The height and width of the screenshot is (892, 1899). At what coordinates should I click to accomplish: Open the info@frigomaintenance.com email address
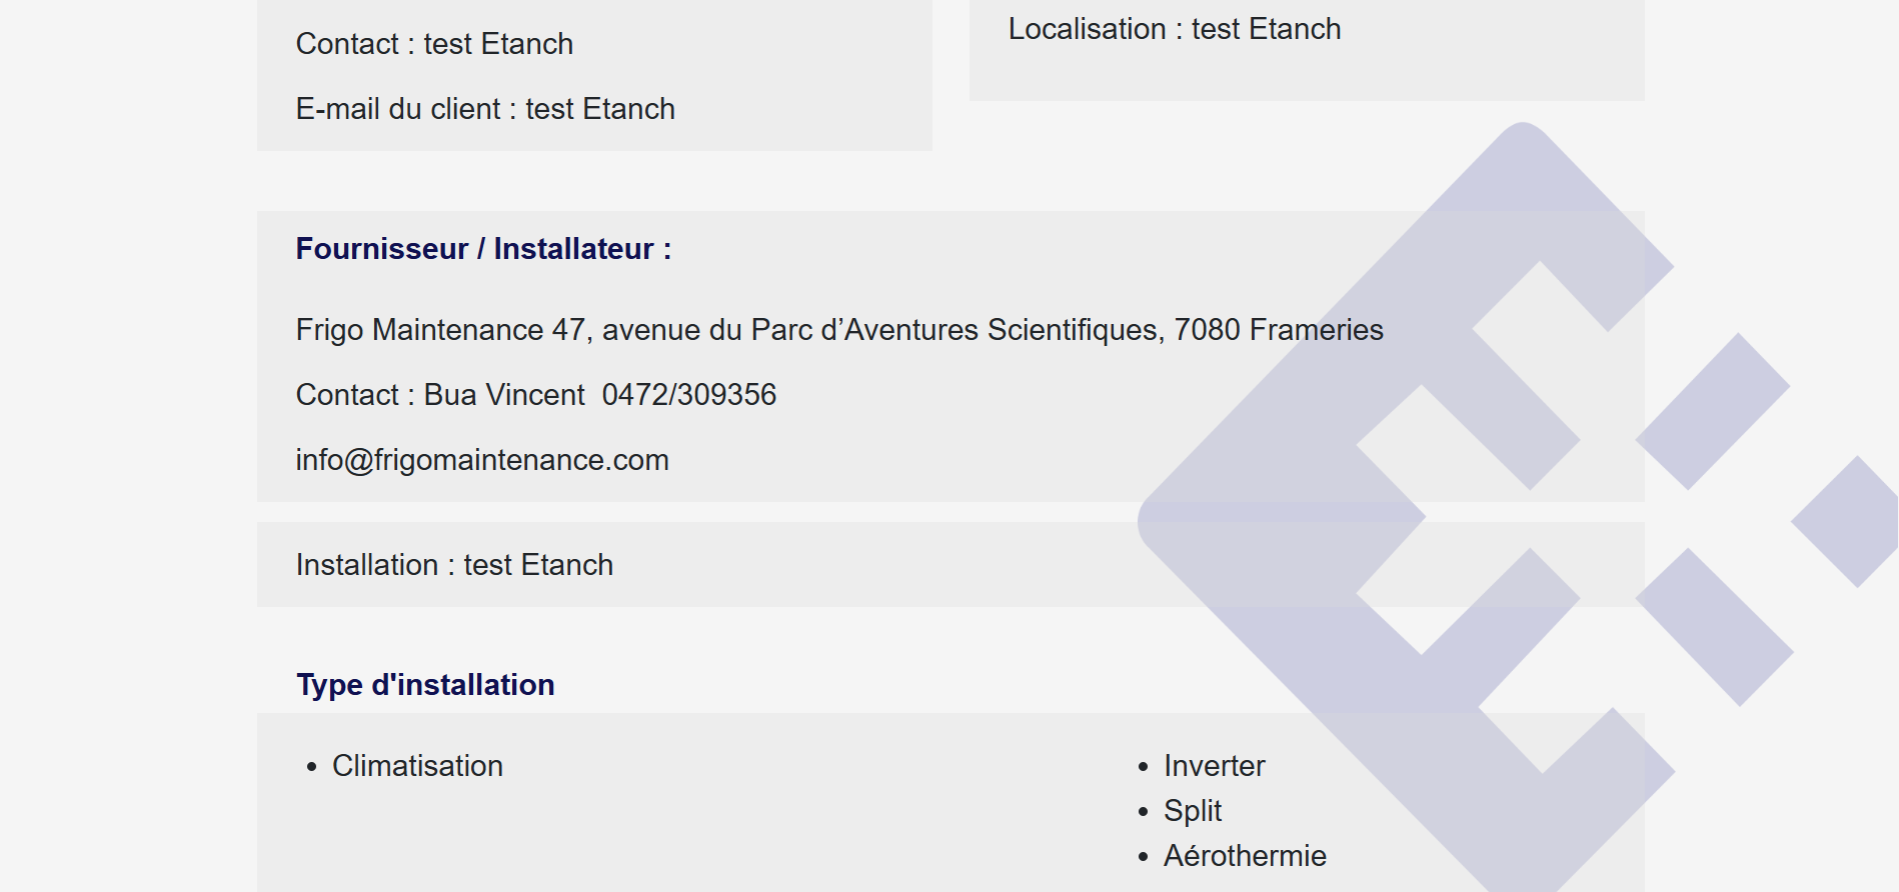[482, 460]
